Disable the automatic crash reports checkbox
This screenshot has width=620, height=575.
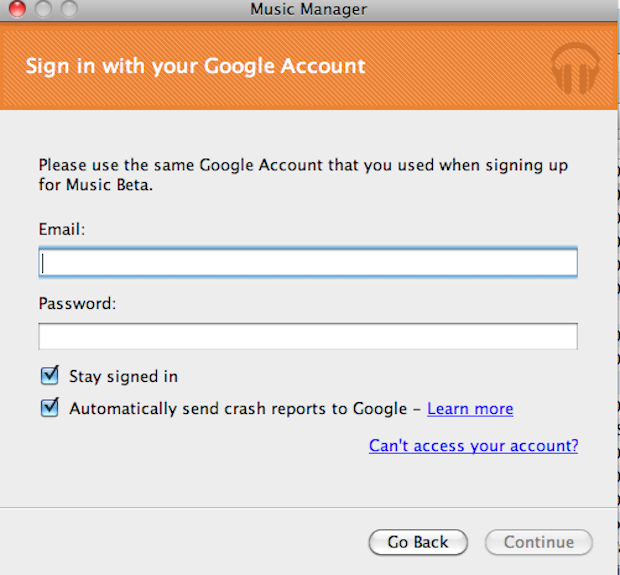tap(50, 408)
